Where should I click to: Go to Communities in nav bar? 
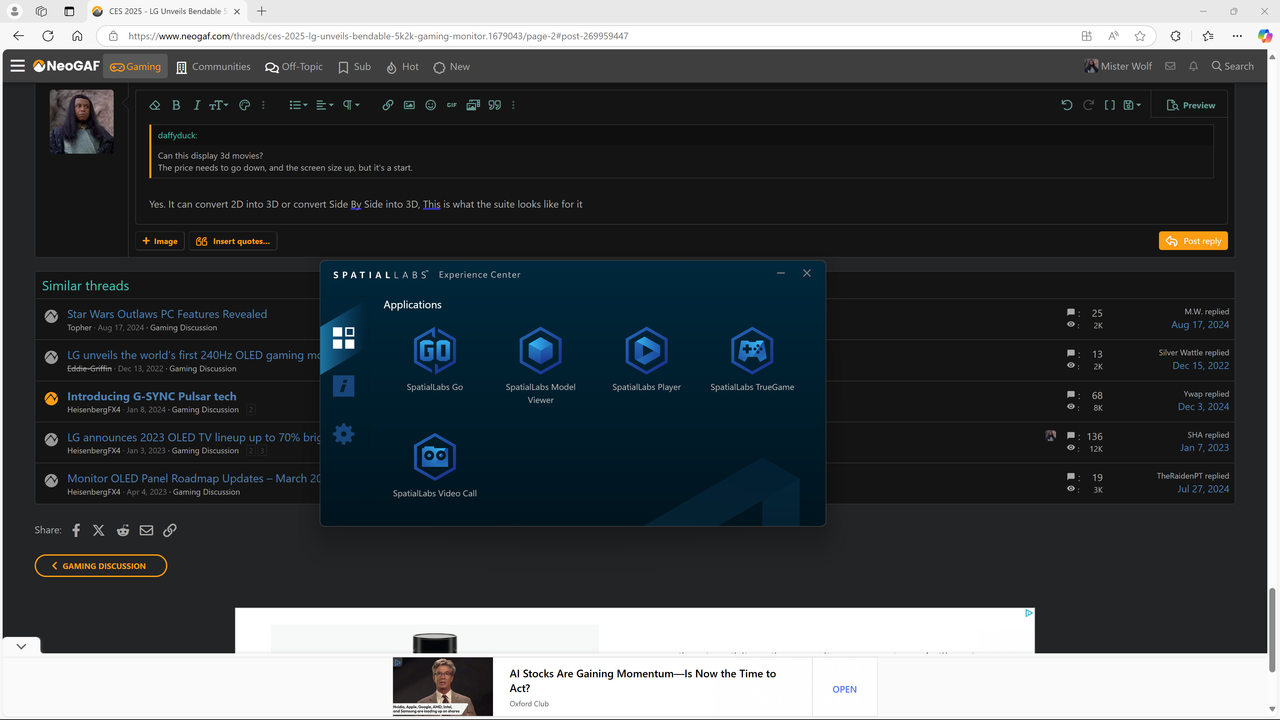click(x=213, y=67)
